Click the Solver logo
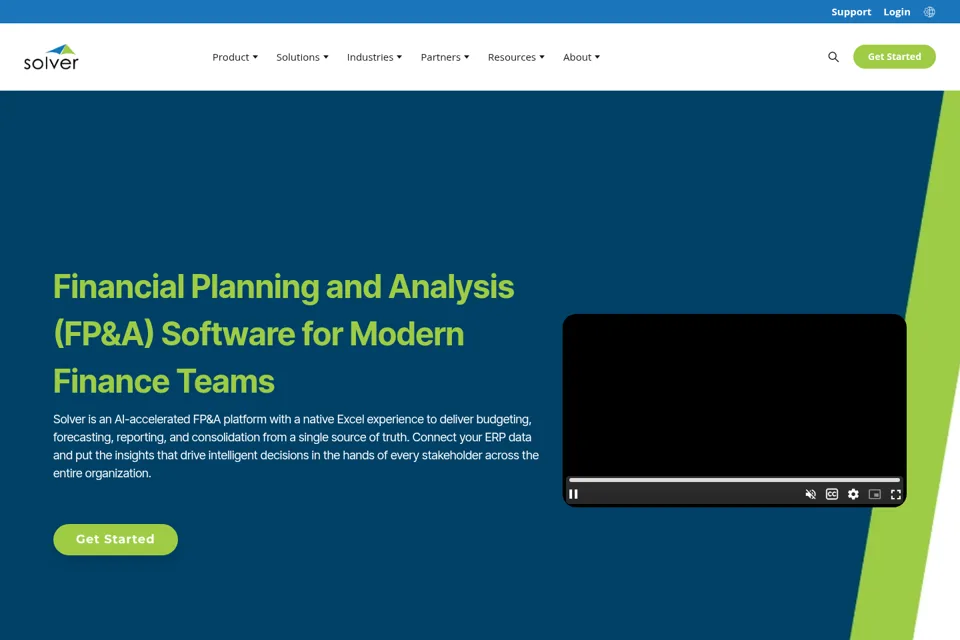Screen dimensions: 960x640 pos(51,57)
